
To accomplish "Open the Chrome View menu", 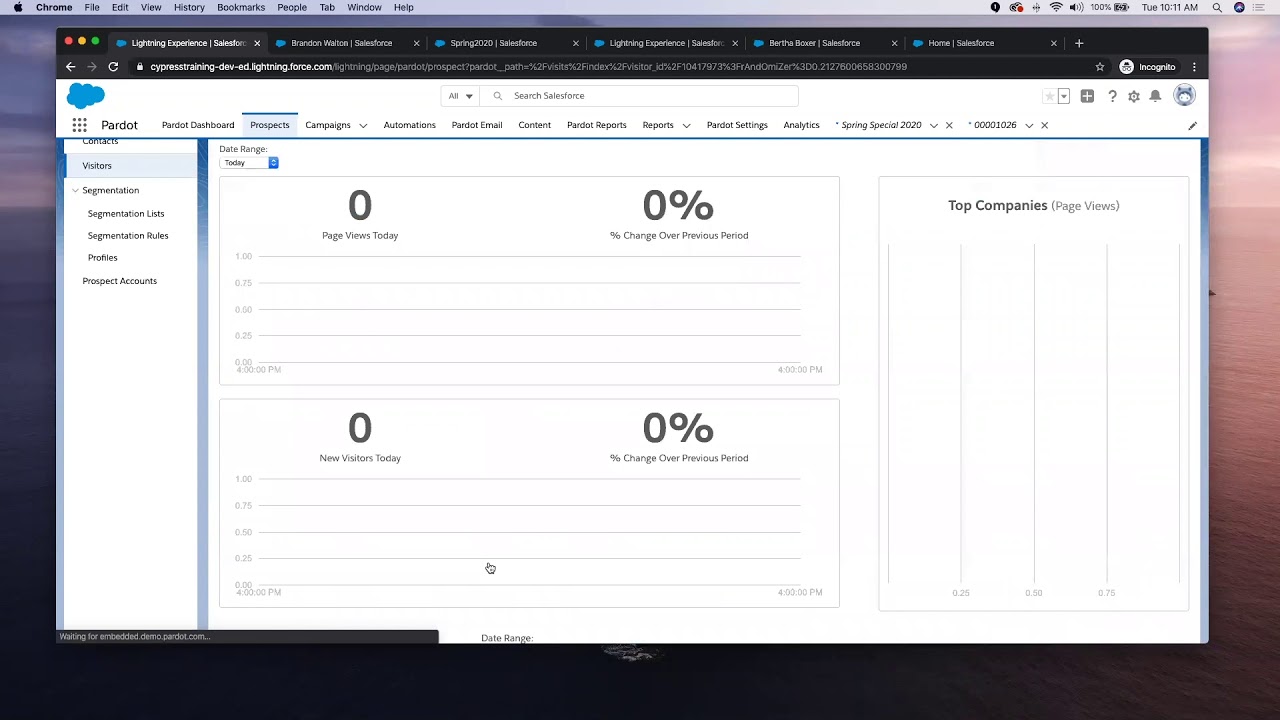I will coord(151,7).
